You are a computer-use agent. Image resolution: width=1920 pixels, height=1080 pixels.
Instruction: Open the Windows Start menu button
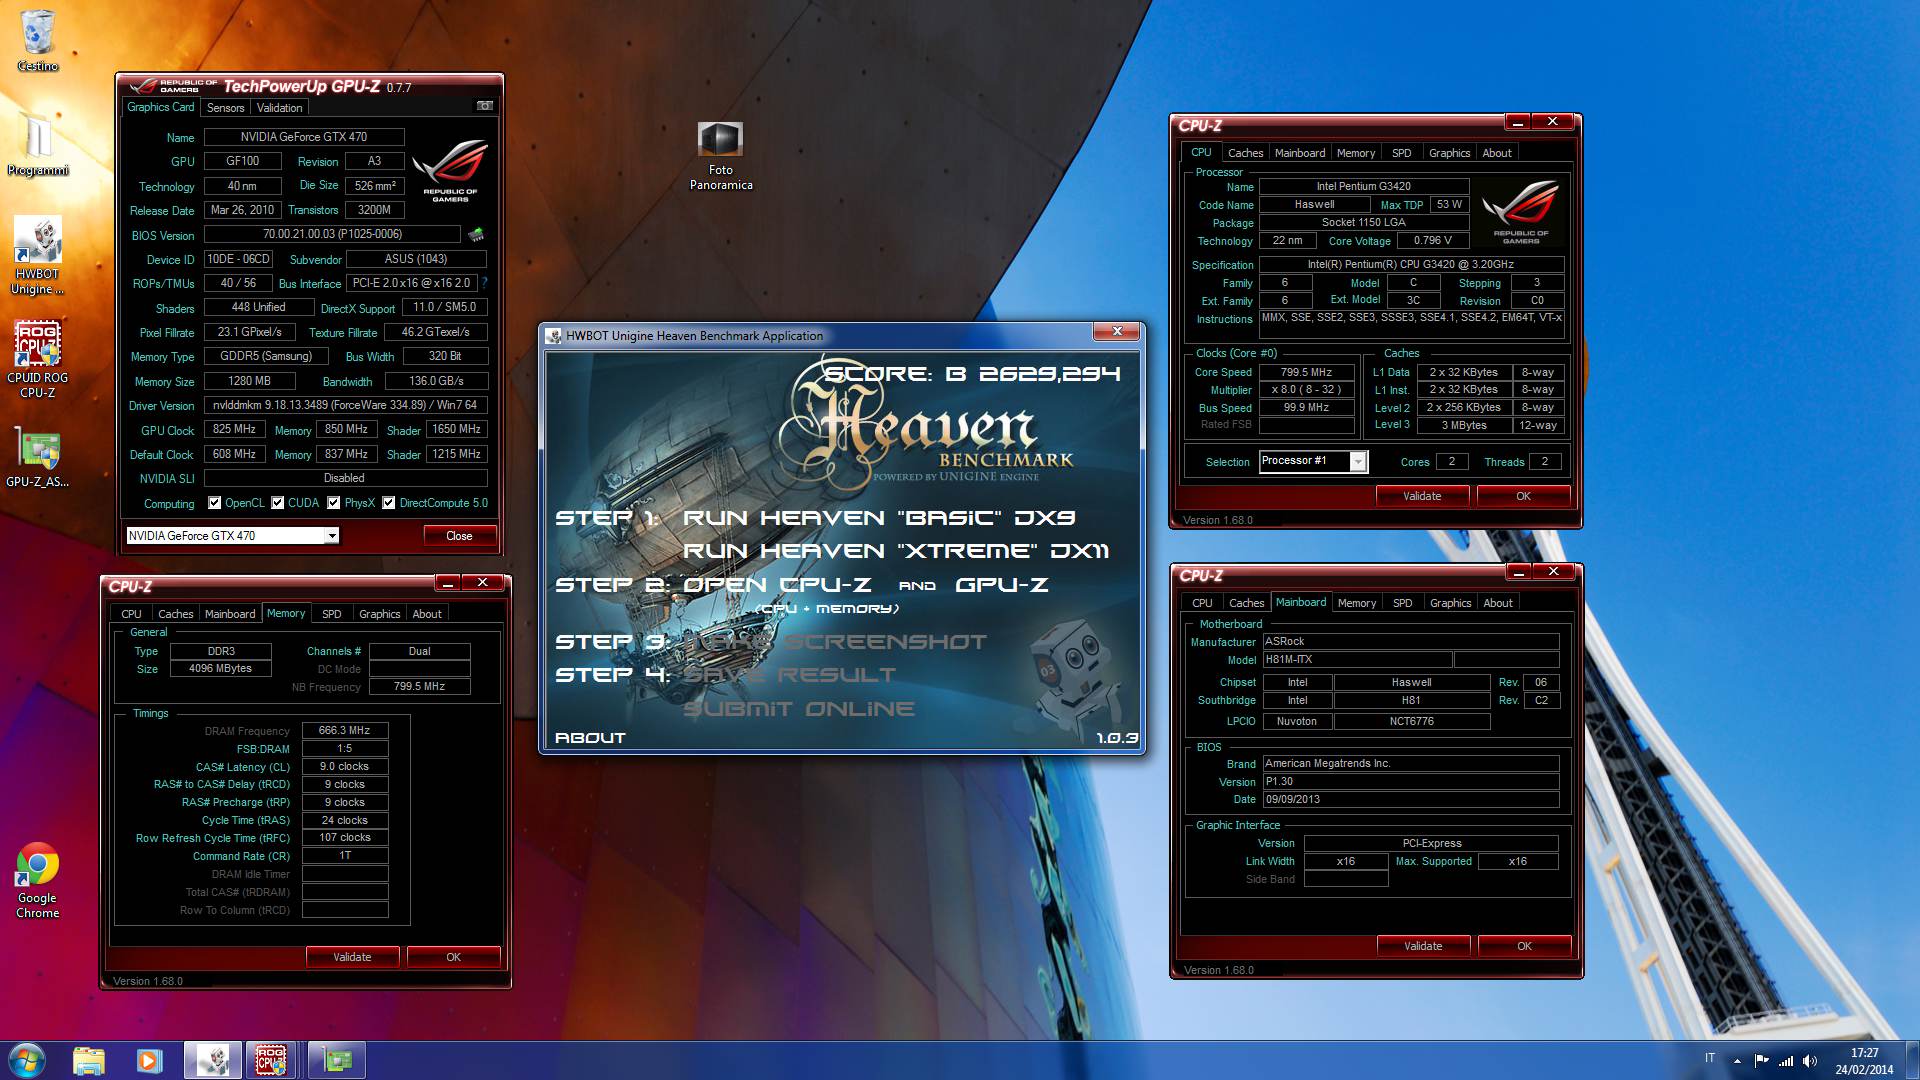(x=26, y=1060)
